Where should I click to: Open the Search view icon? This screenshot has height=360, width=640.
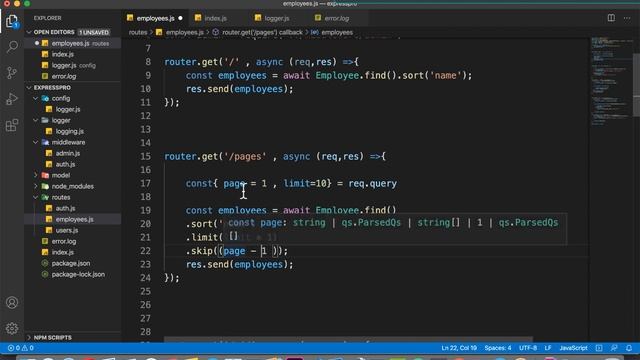(12, 47)
